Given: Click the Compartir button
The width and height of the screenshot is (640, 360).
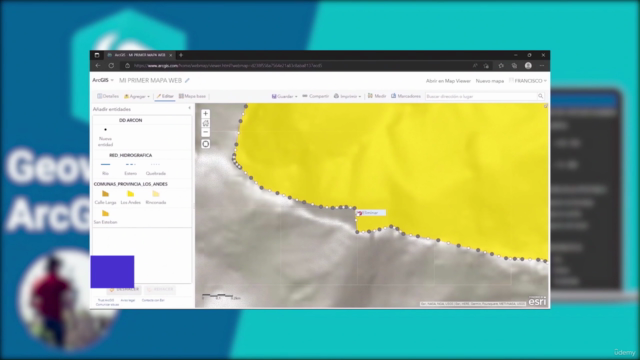Looking at the screenshot, I should click(316, 96).
